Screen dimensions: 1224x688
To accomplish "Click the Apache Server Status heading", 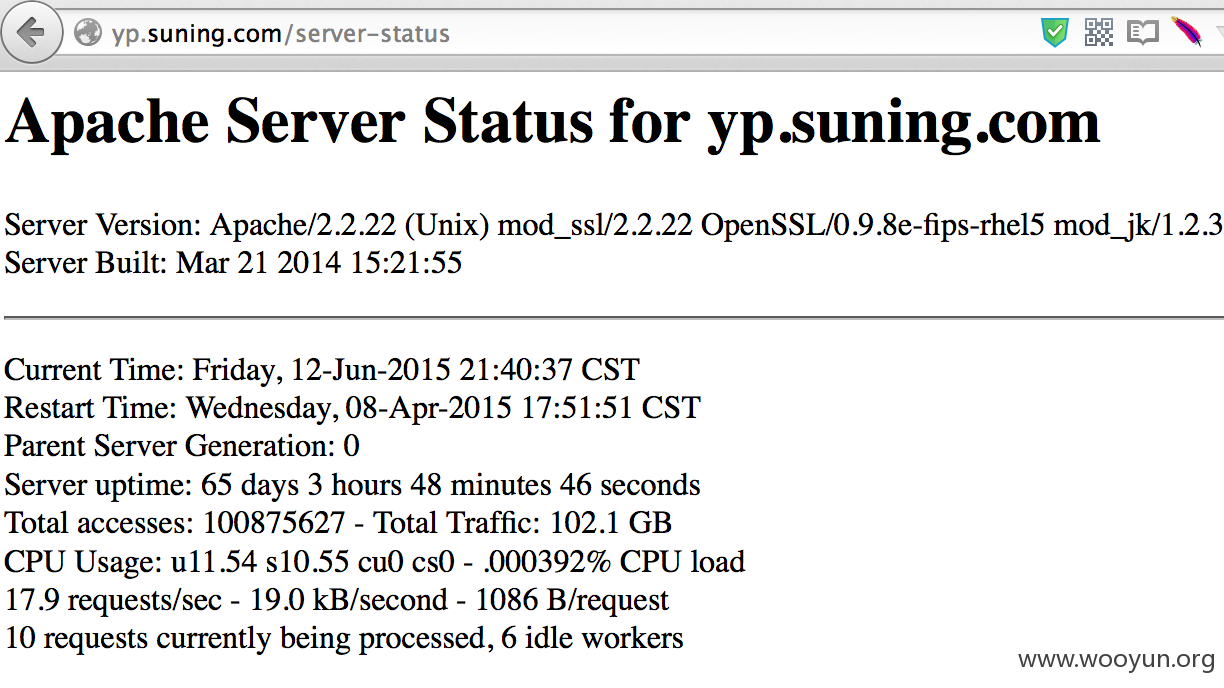I will click(552, 124).
